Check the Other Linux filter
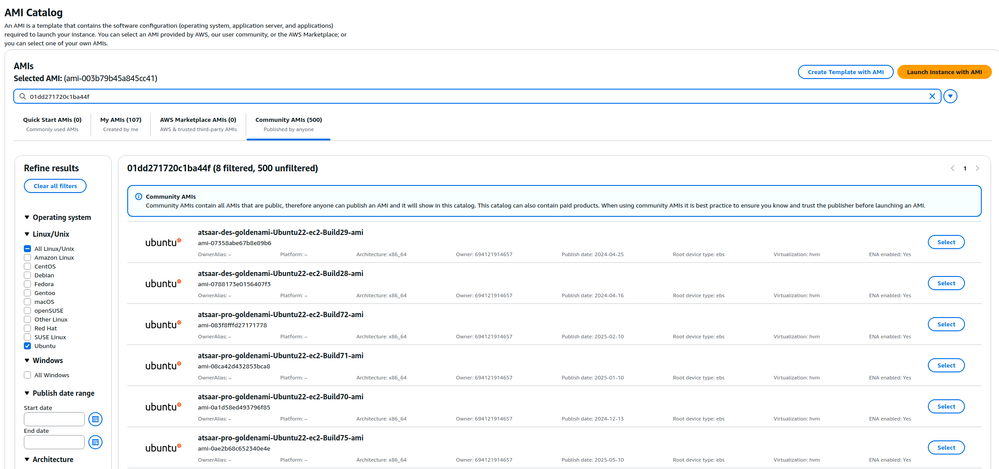 pos(27,319)
